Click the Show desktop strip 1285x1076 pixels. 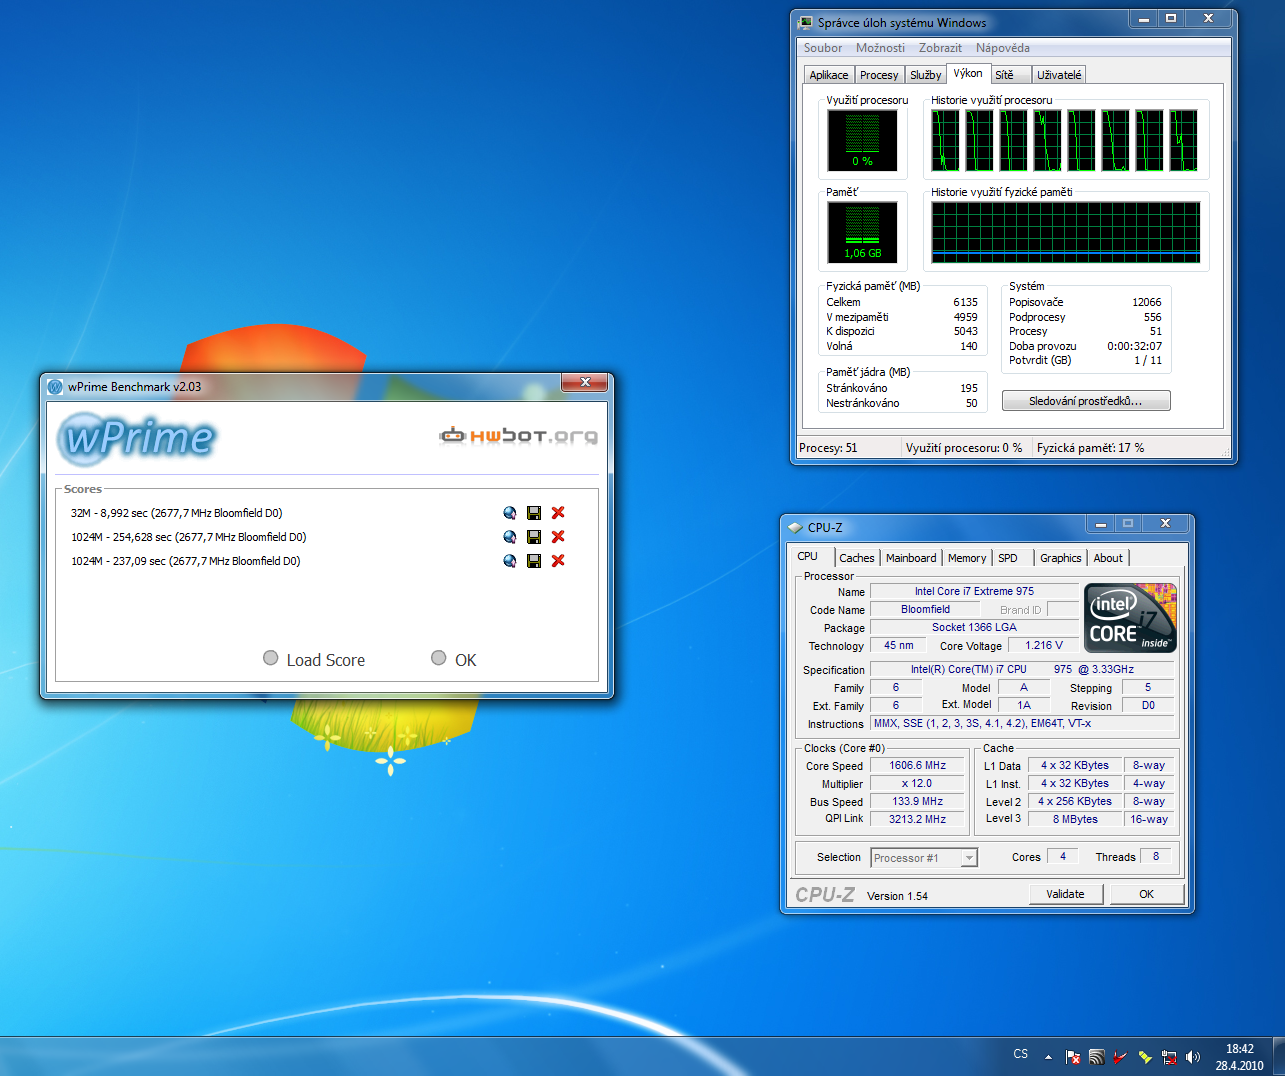tap(1278, 1057)
